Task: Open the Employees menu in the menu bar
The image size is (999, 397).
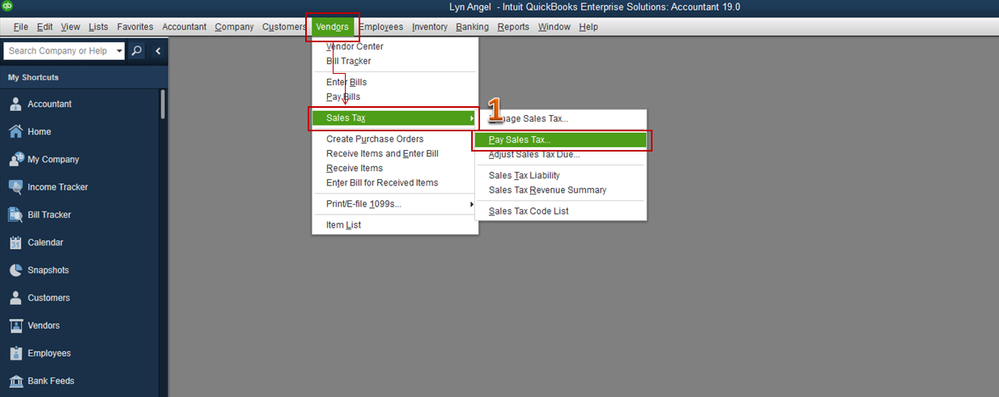Action: (380, 27)
